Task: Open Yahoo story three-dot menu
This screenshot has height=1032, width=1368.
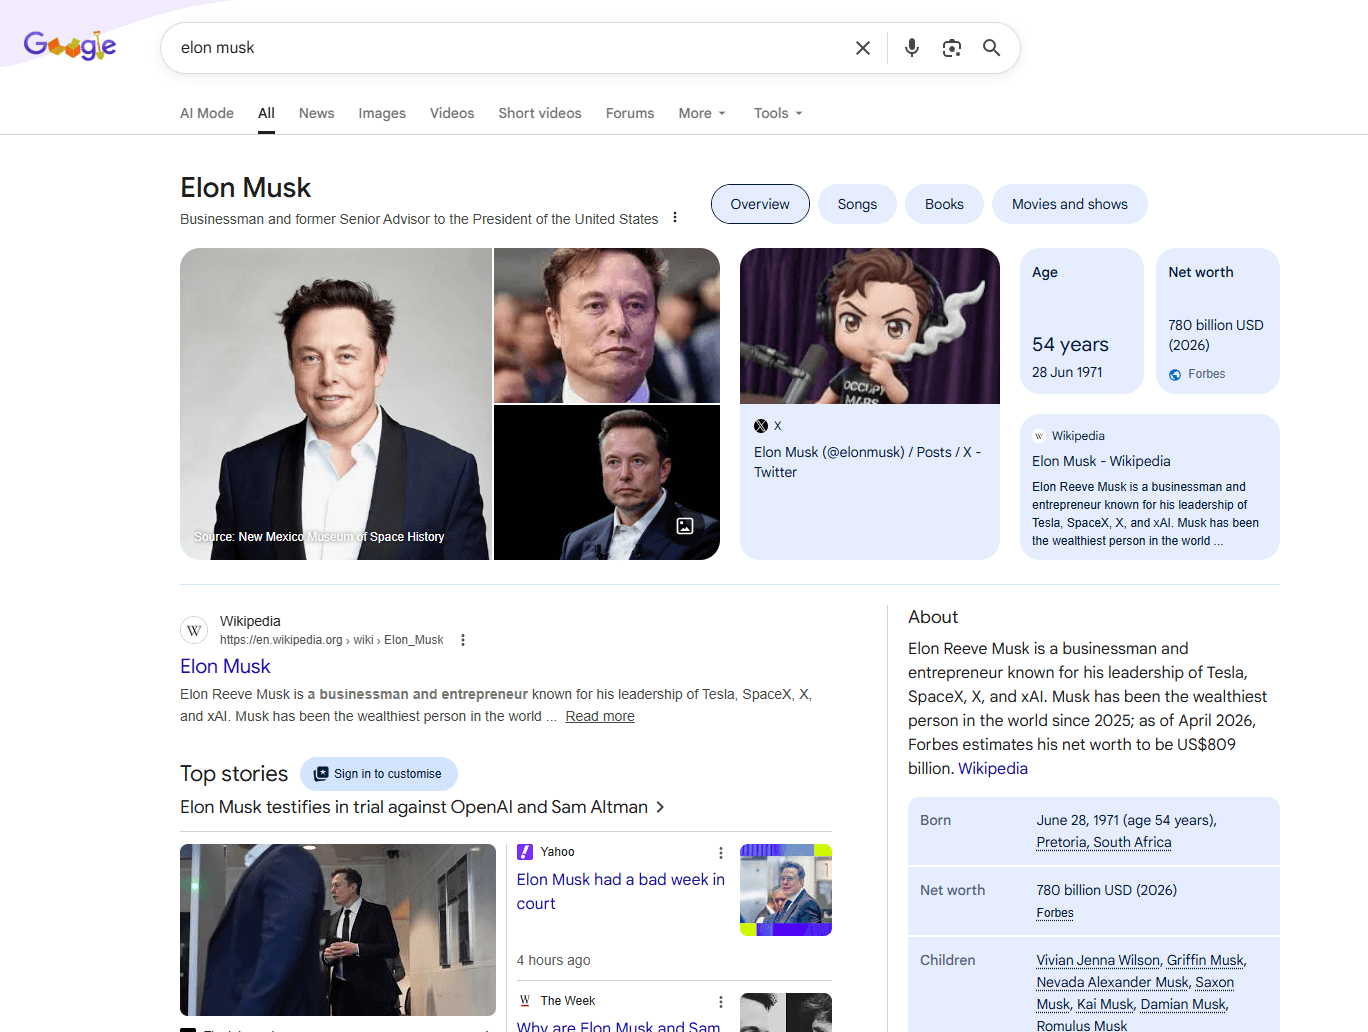Action: pos(721,853)
